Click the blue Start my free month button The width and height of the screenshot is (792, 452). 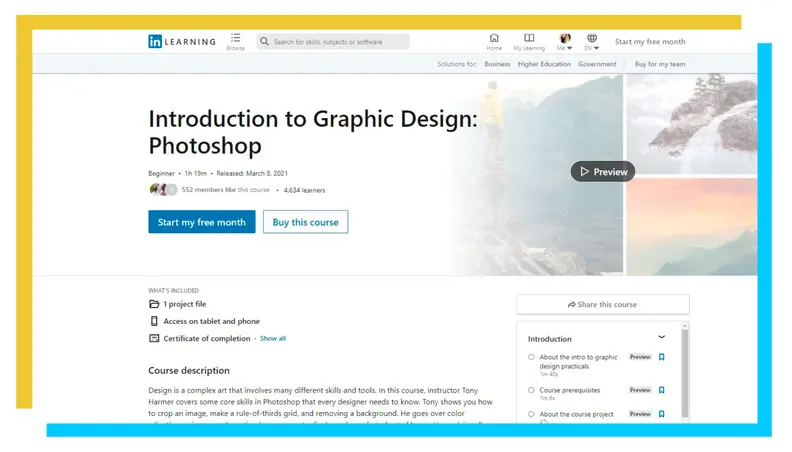point(202,222)
